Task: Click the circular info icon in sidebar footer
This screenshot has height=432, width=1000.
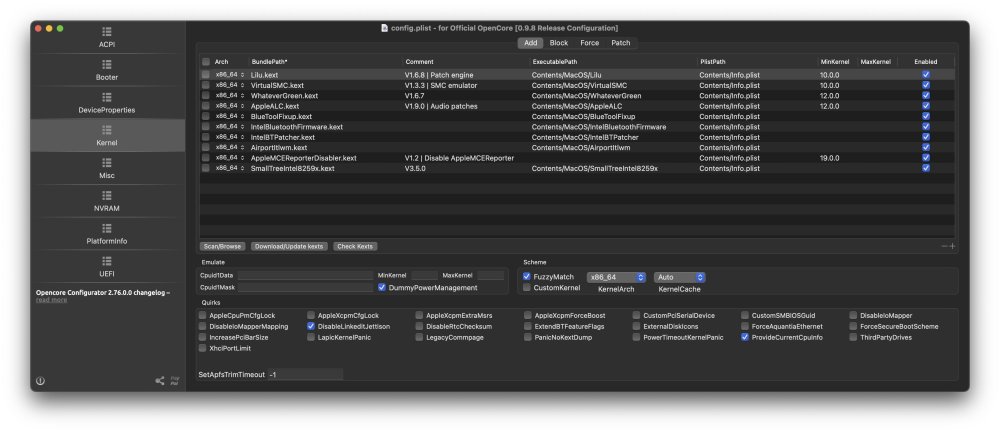Action: tap(40, 381)
